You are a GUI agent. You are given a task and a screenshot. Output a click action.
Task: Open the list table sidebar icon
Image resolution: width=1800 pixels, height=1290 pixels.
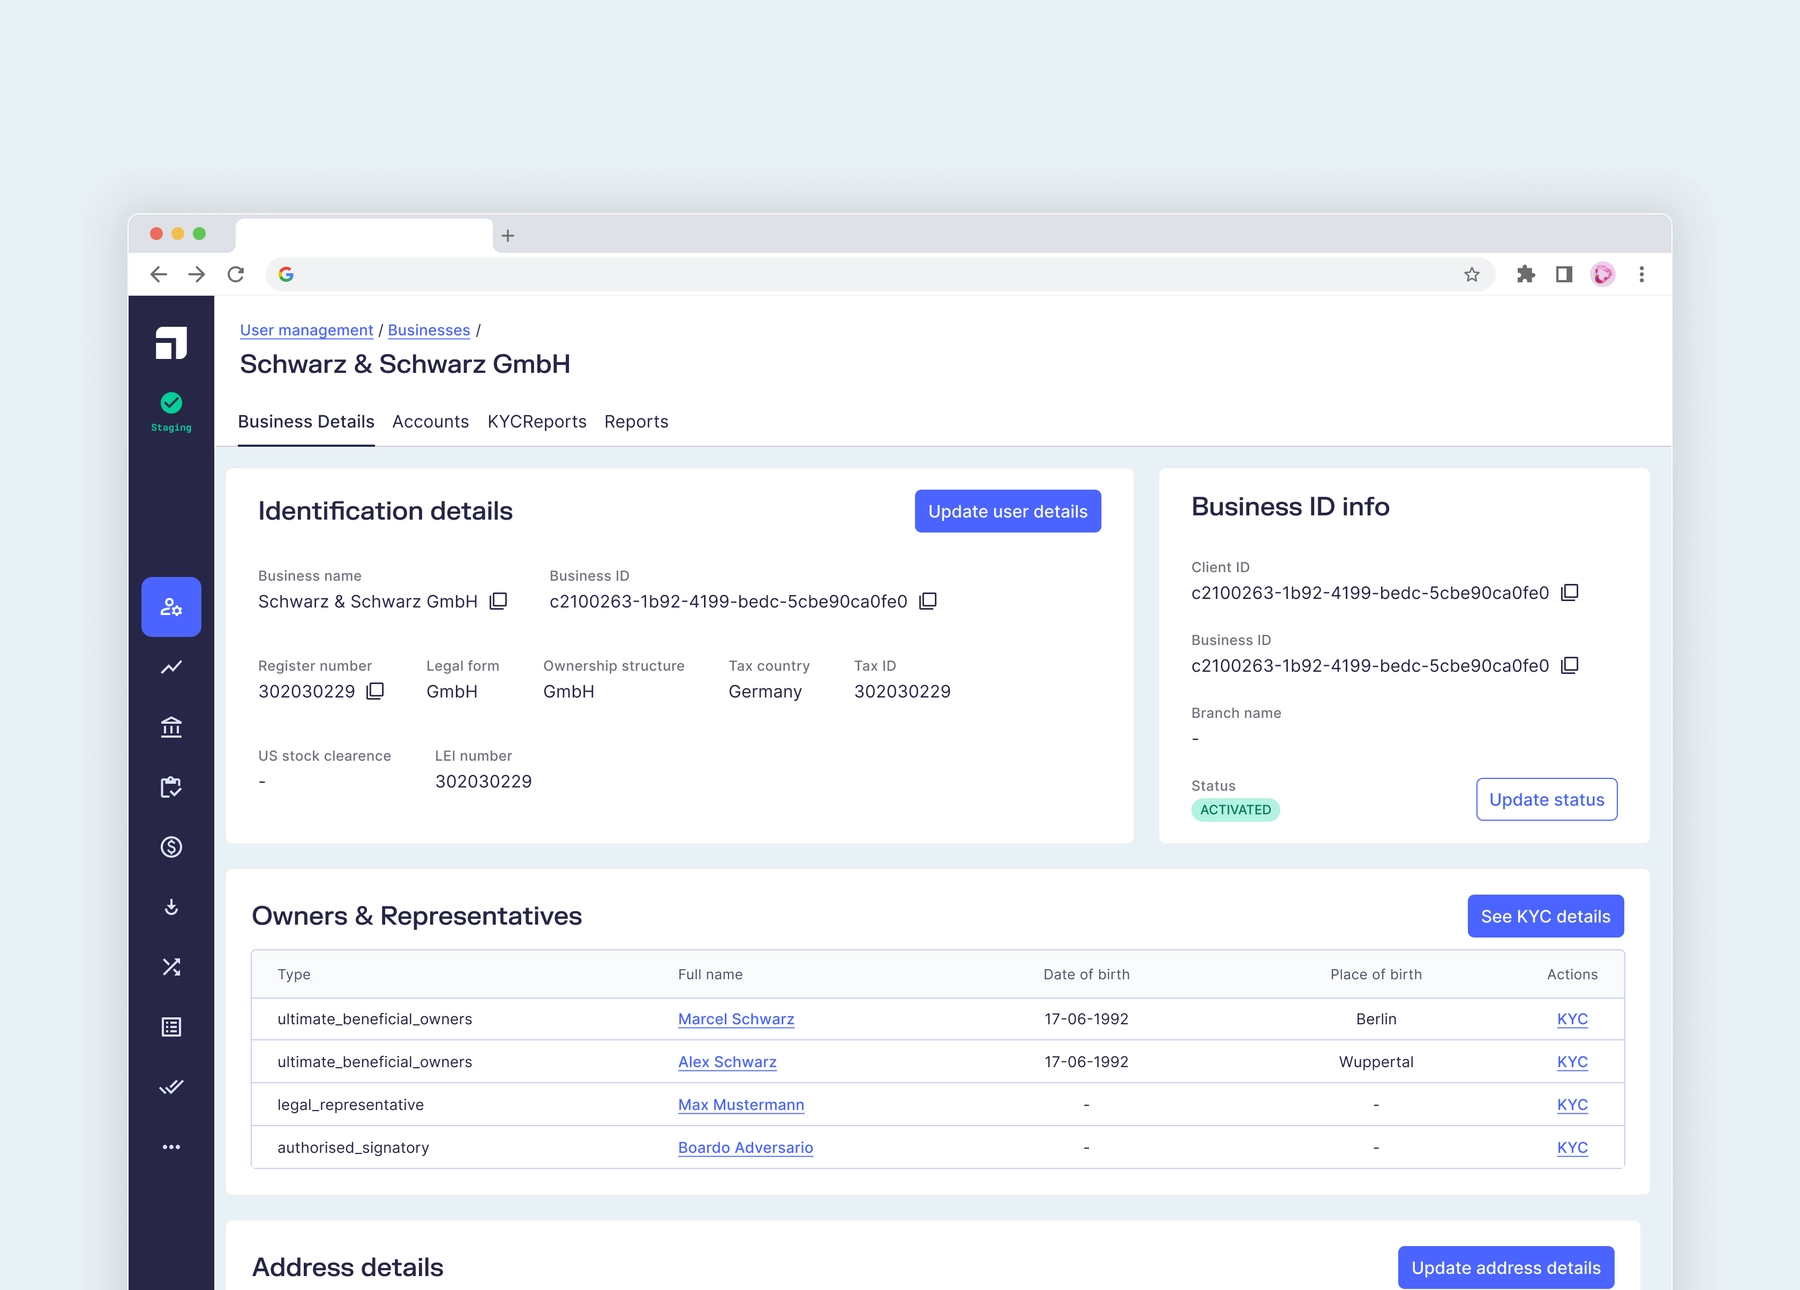click(171, 1027)
